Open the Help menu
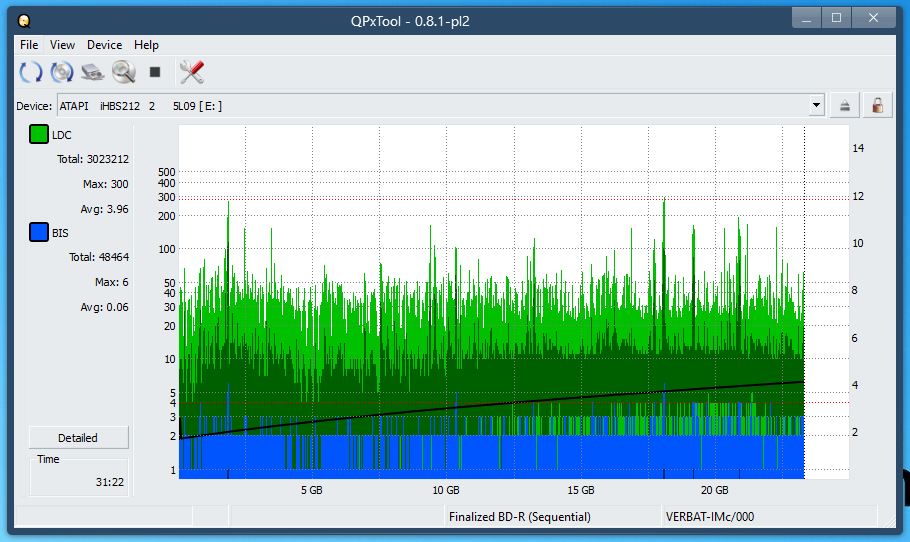 point(146,45)
